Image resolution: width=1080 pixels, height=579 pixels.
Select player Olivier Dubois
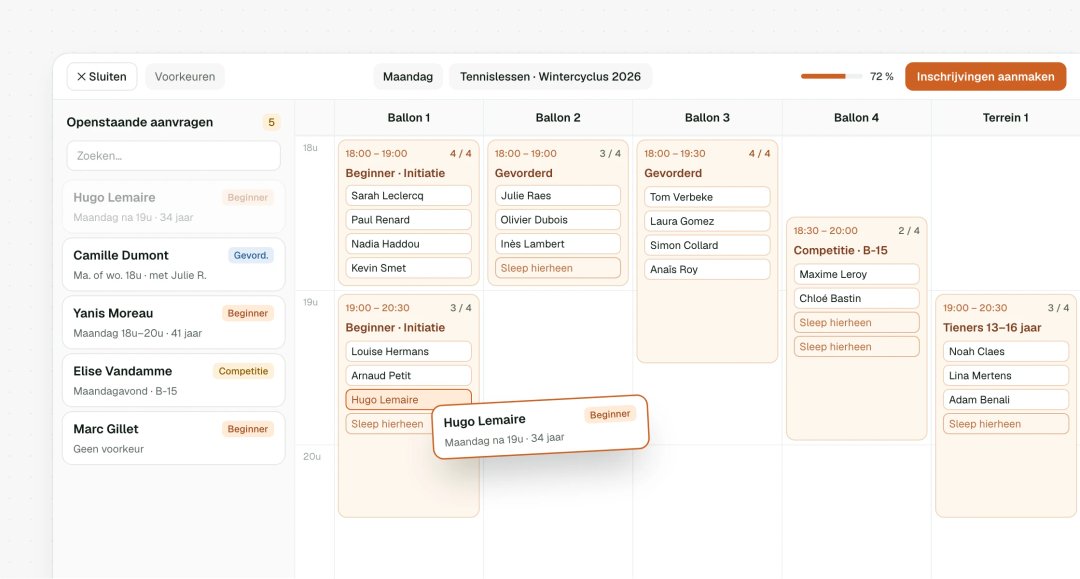558,220
